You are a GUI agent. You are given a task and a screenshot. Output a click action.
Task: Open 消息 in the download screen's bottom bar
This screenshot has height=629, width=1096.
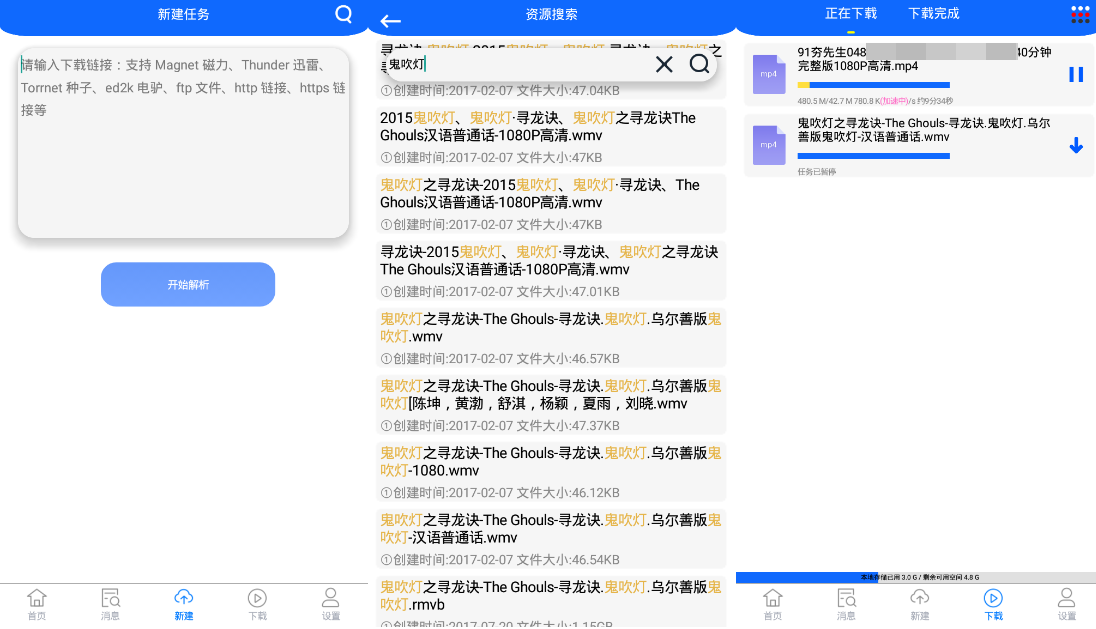click(x=846, y=604)
